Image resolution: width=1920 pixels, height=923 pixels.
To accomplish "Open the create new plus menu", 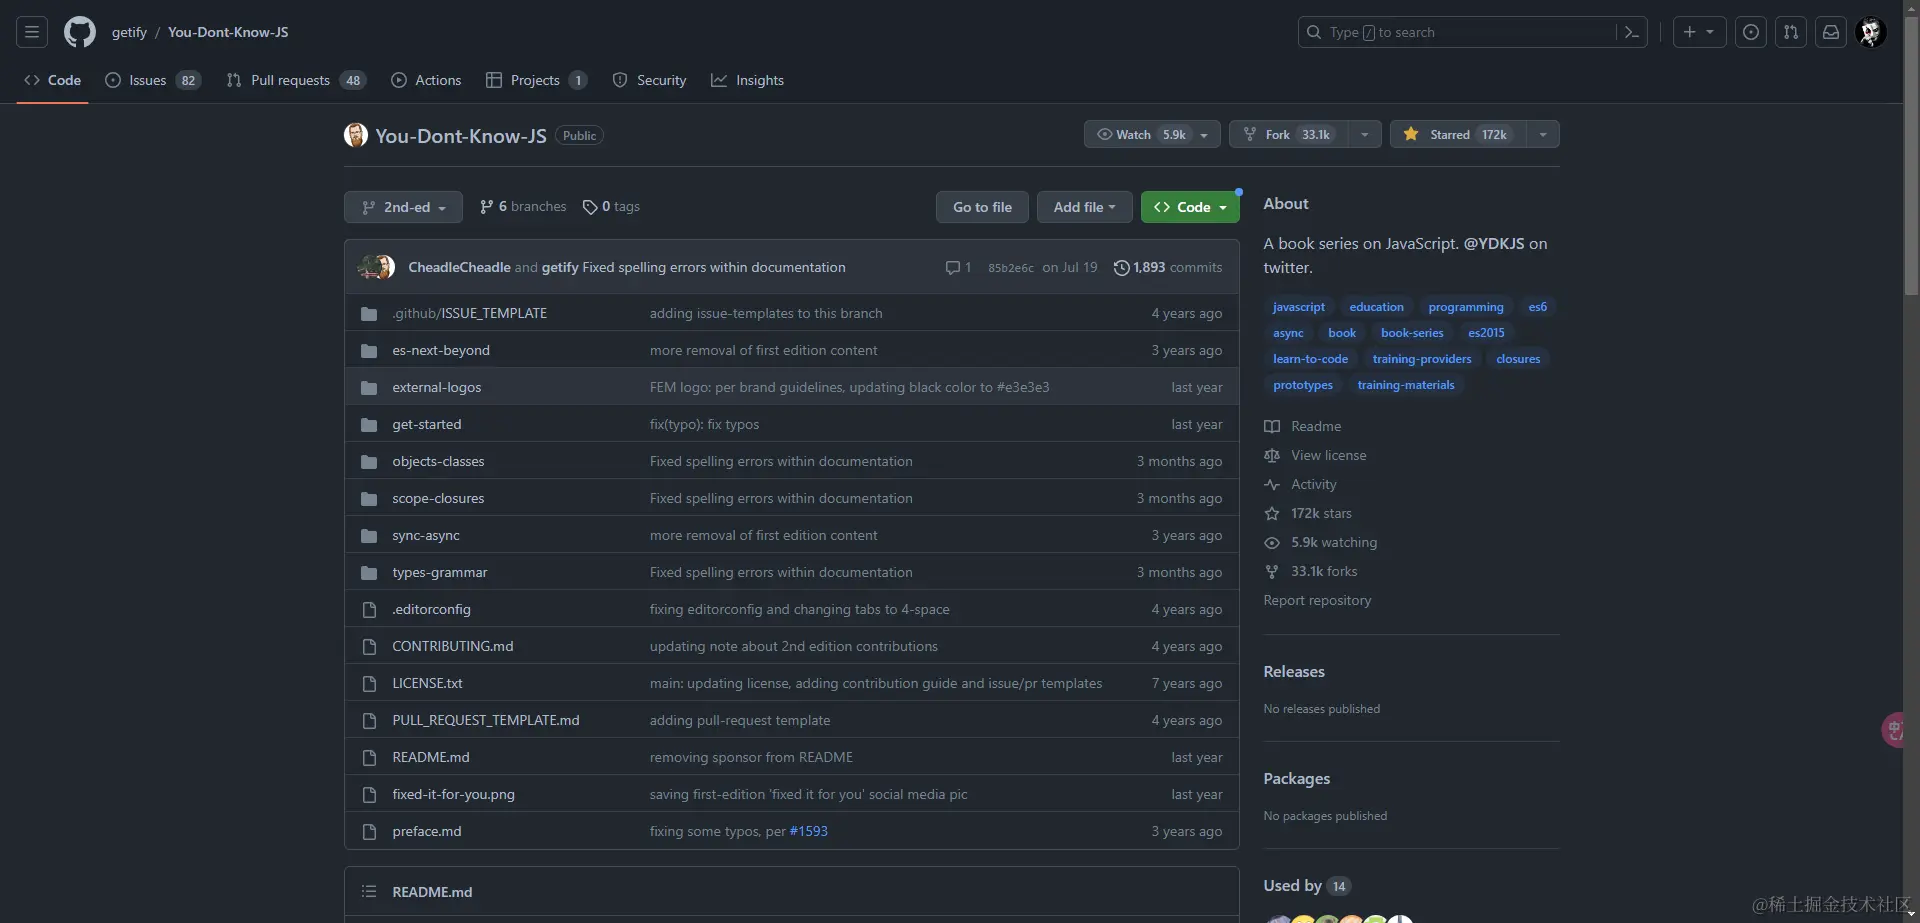I will (x=1699, y=32).
